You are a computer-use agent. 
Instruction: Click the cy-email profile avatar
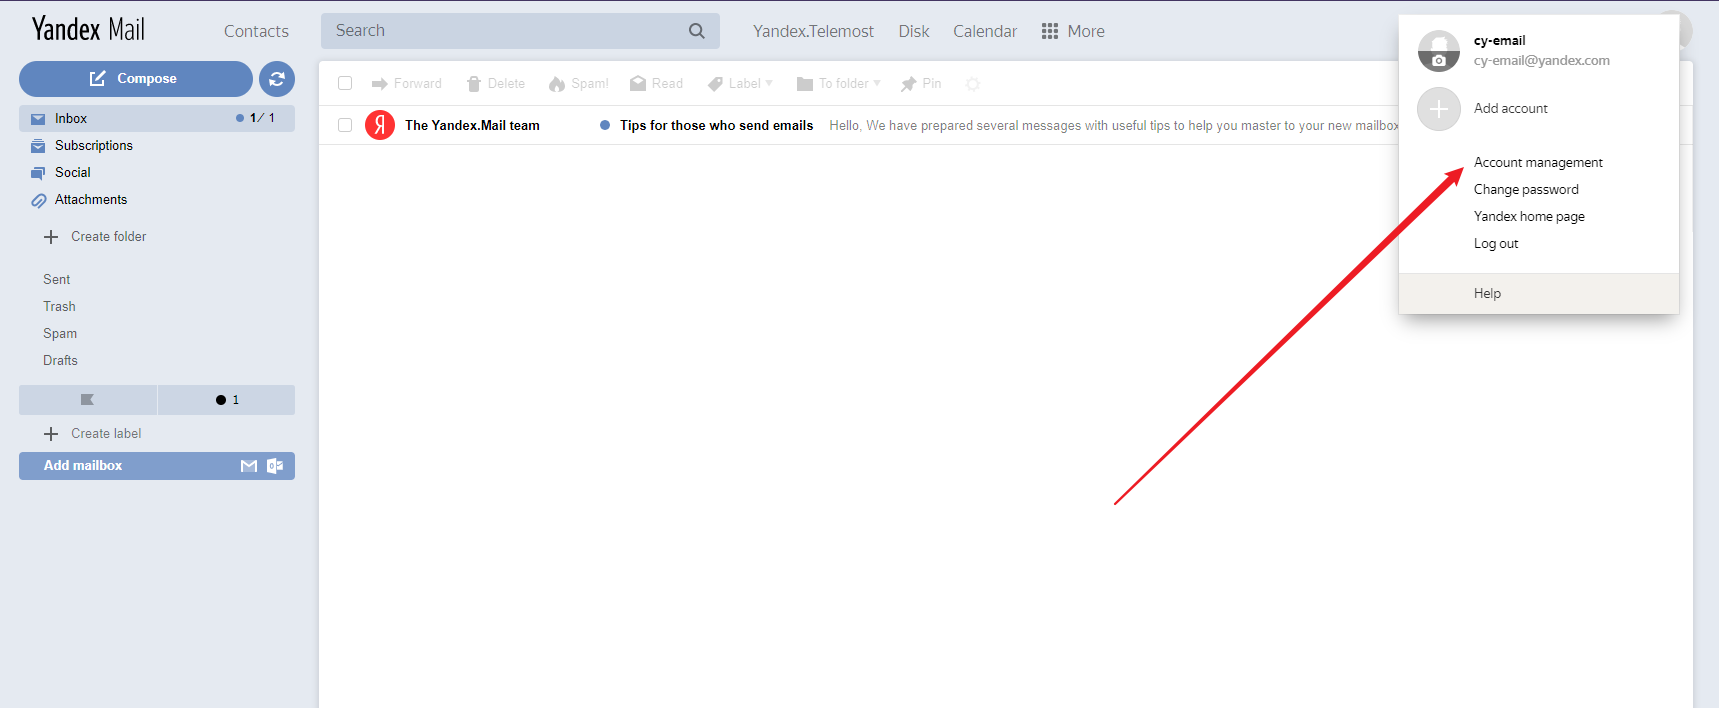(x=1439, y=51)
